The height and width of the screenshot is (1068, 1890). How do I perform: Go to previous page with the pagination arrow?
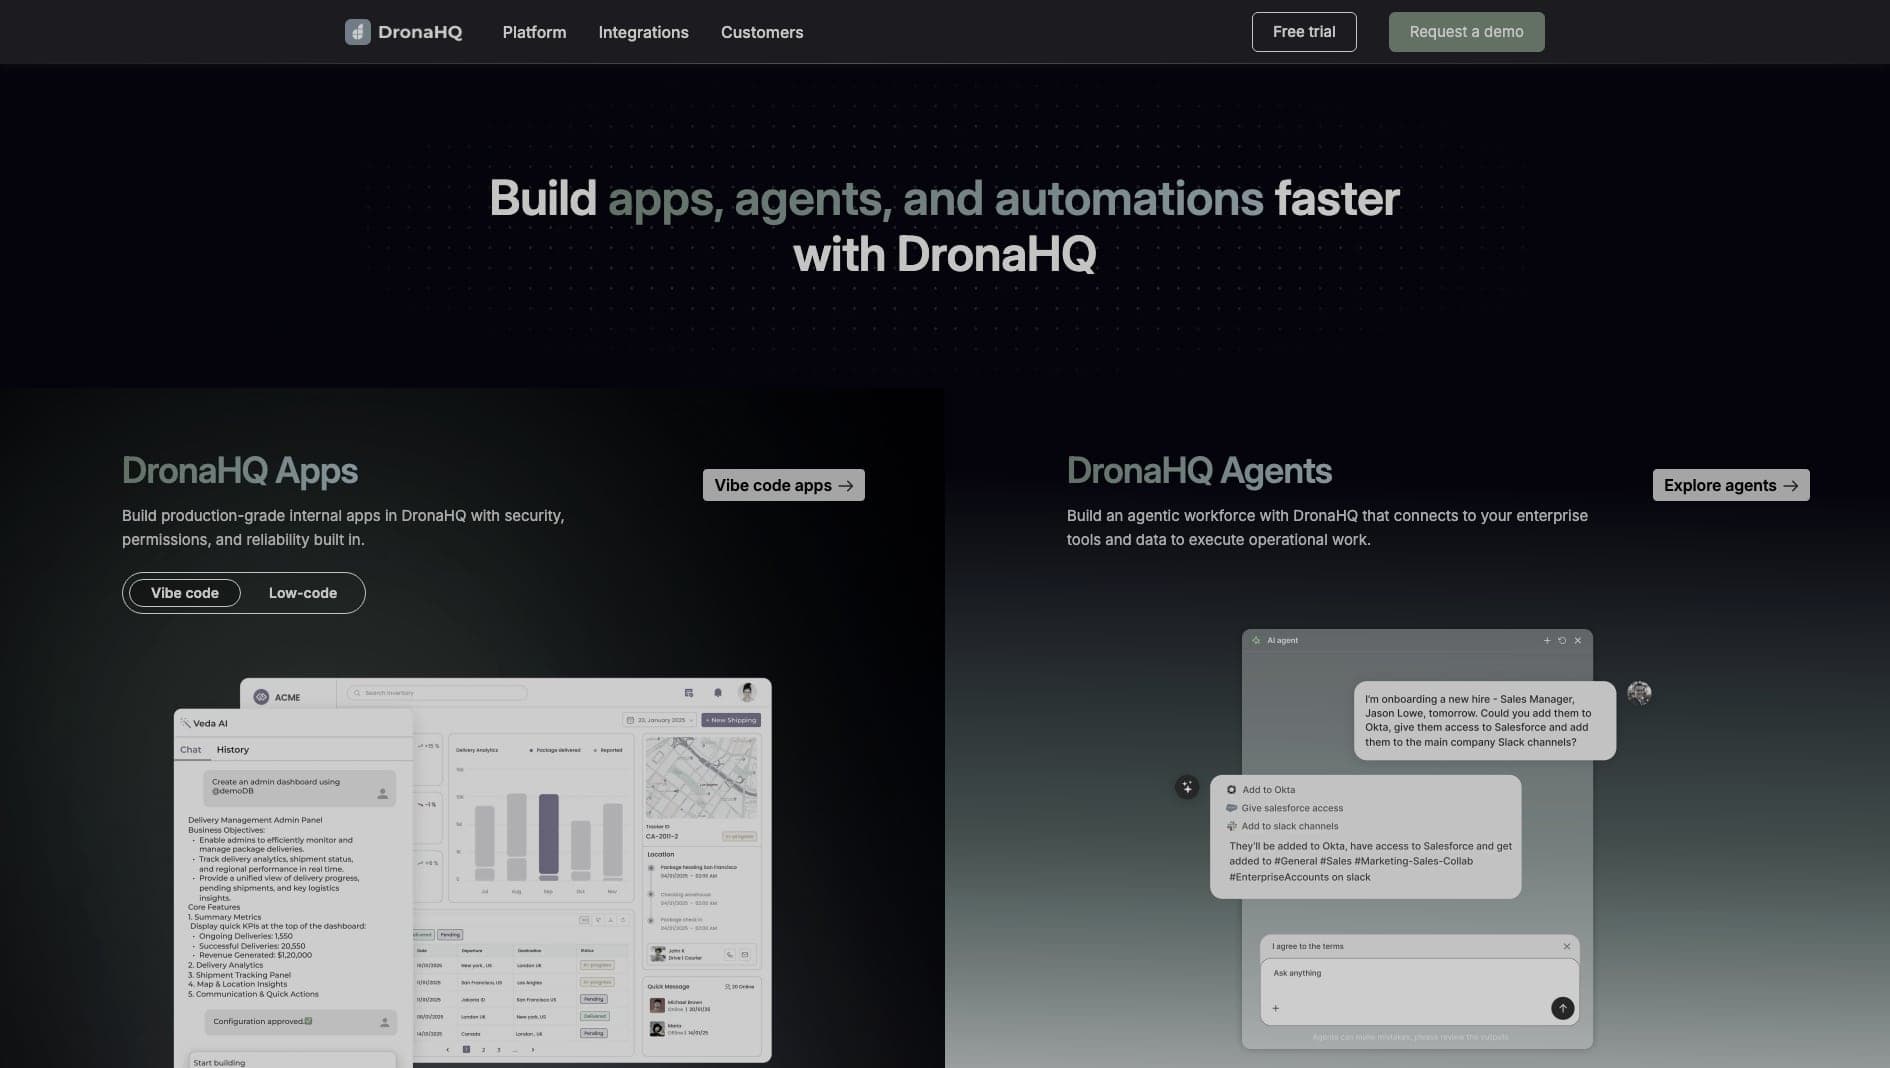click(x=447, y=1050)
